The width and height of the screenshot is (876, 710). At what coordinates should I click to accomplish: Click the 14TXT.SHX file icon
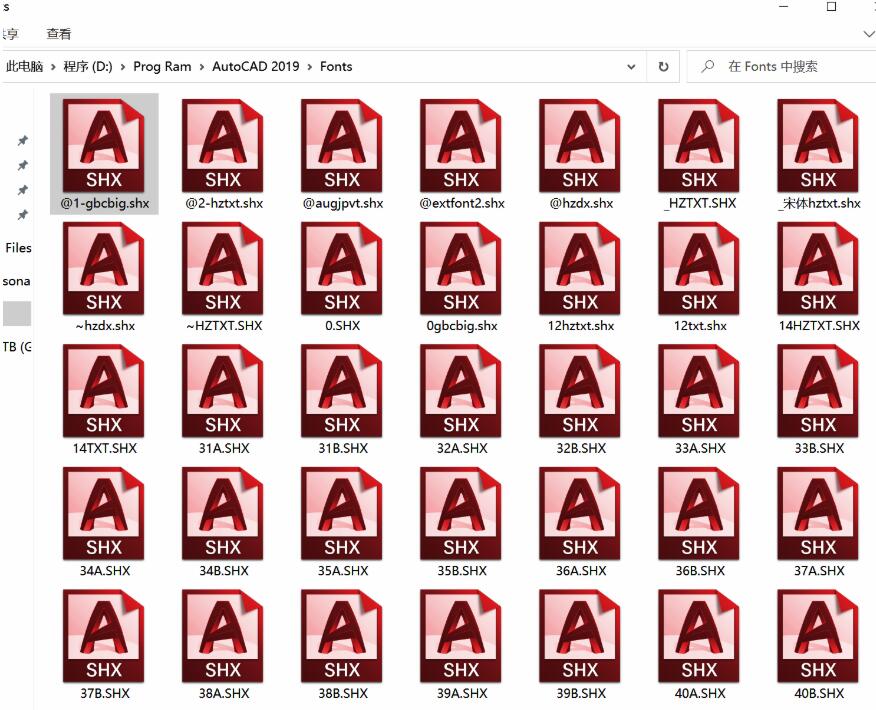(x=103, y=390)
